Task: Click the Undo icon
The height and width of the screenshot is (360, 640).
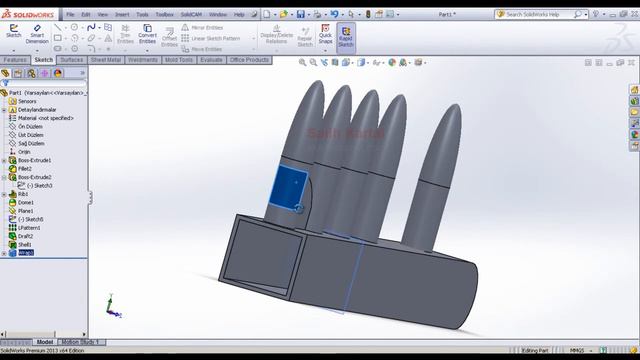Action: (334, 14)
